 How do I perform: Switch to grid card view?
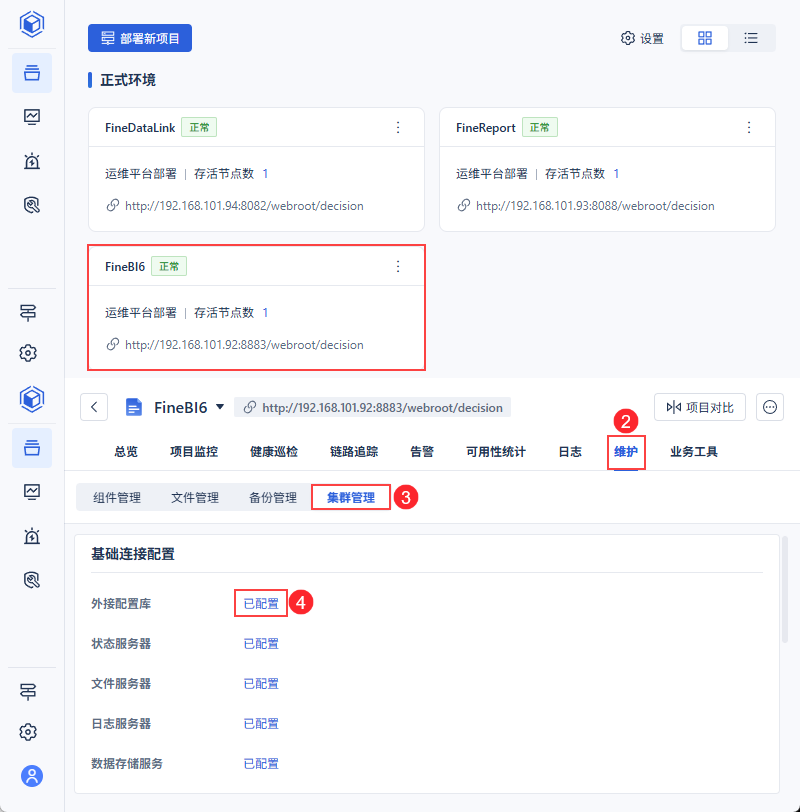coord(705,38)
